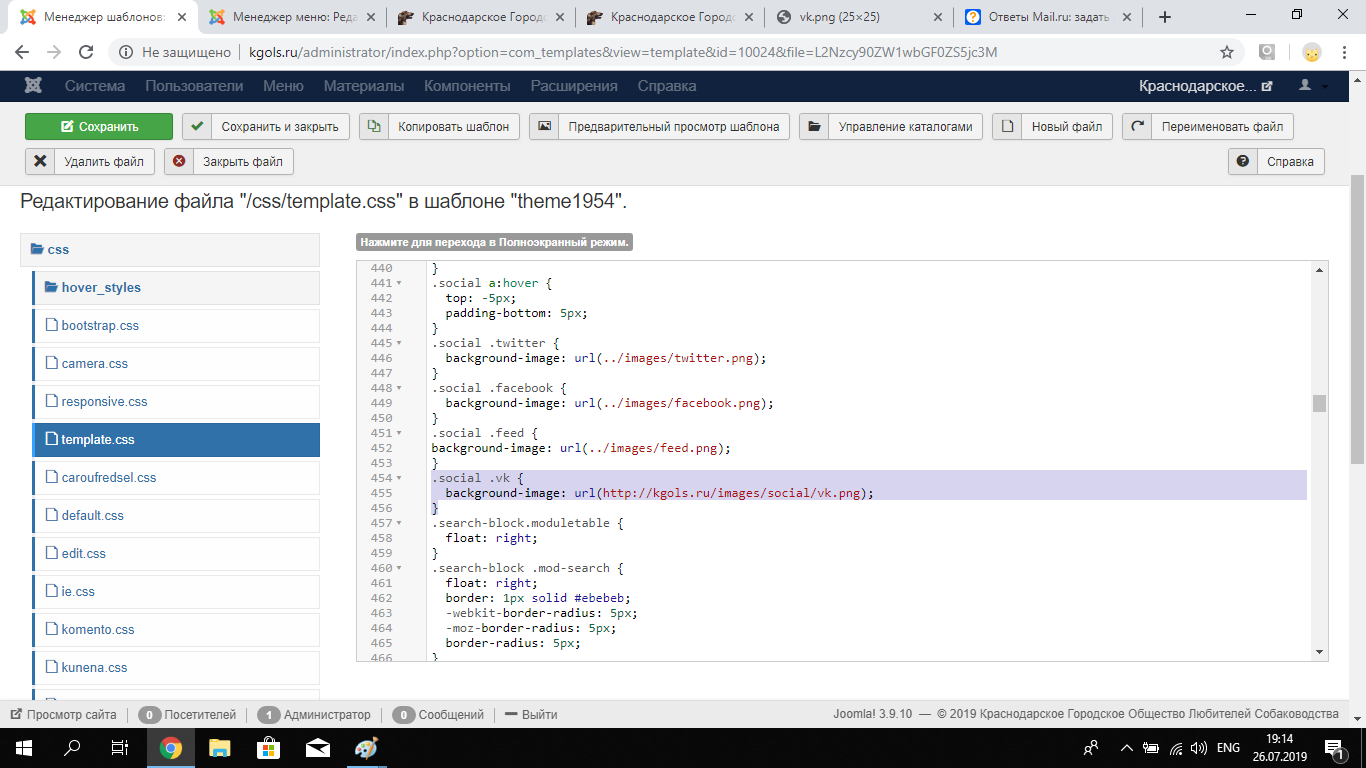Click the Справка toolbar button

click(x=1276, y=161)
